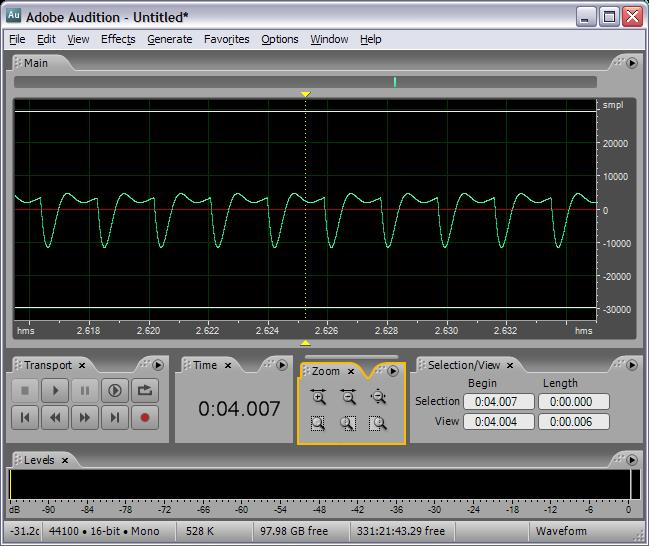Zoom Out Horizontally in Zoom panel
The height and width of the screenshot is (546, 649).
348,397
